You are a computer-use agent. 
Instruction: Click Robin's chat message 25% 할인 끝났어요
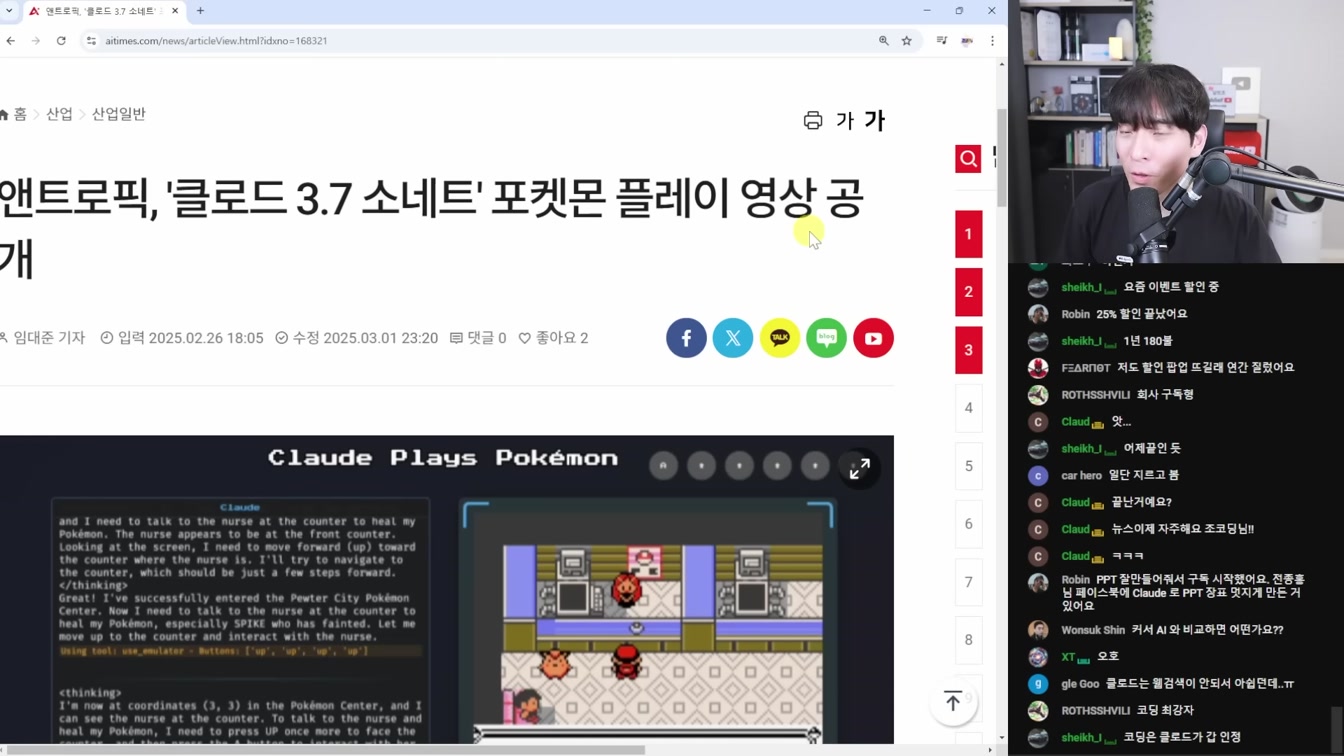click(1141, 314)
